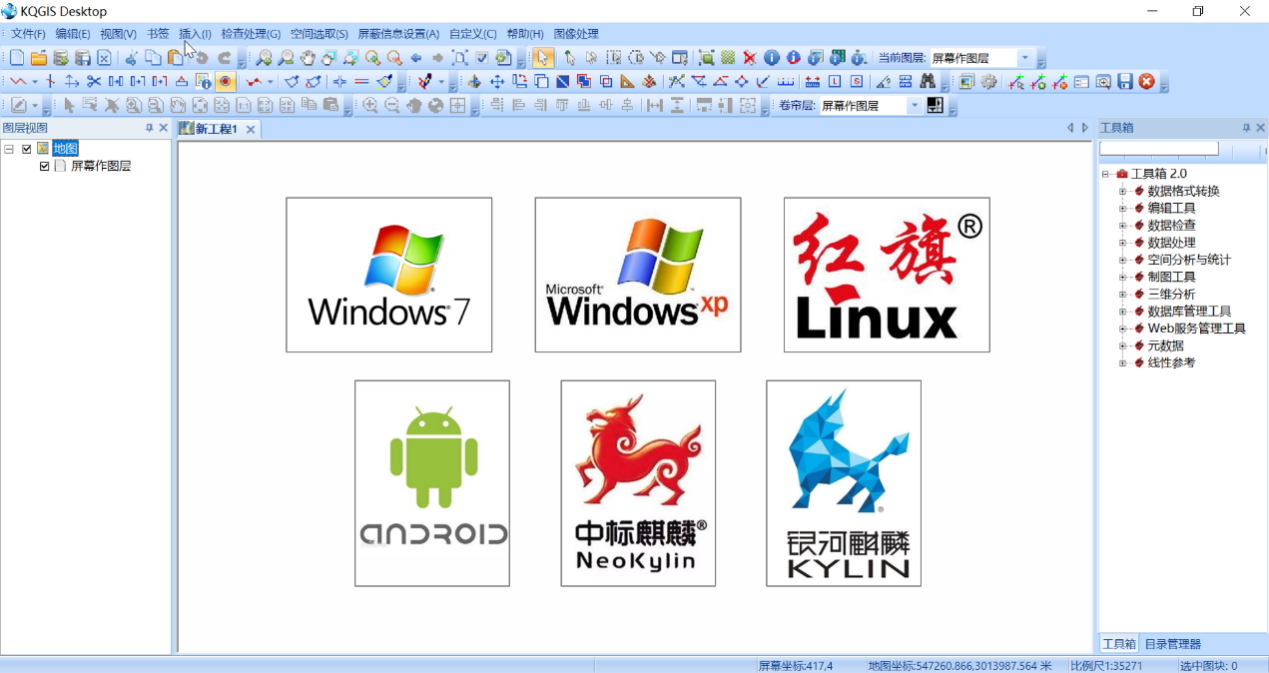Select the scissors cut-line tool

[94, 82]
